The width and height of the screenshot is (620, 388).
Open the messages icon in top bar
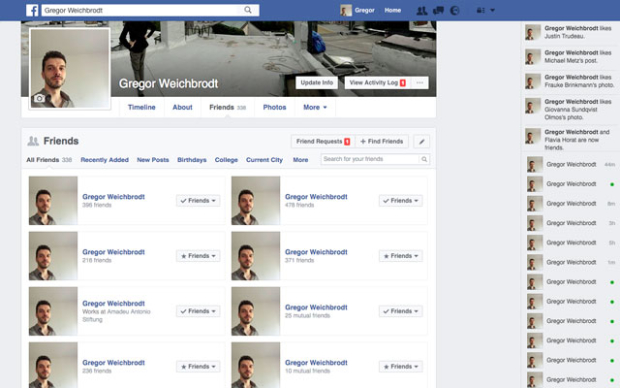coord(439,11)
